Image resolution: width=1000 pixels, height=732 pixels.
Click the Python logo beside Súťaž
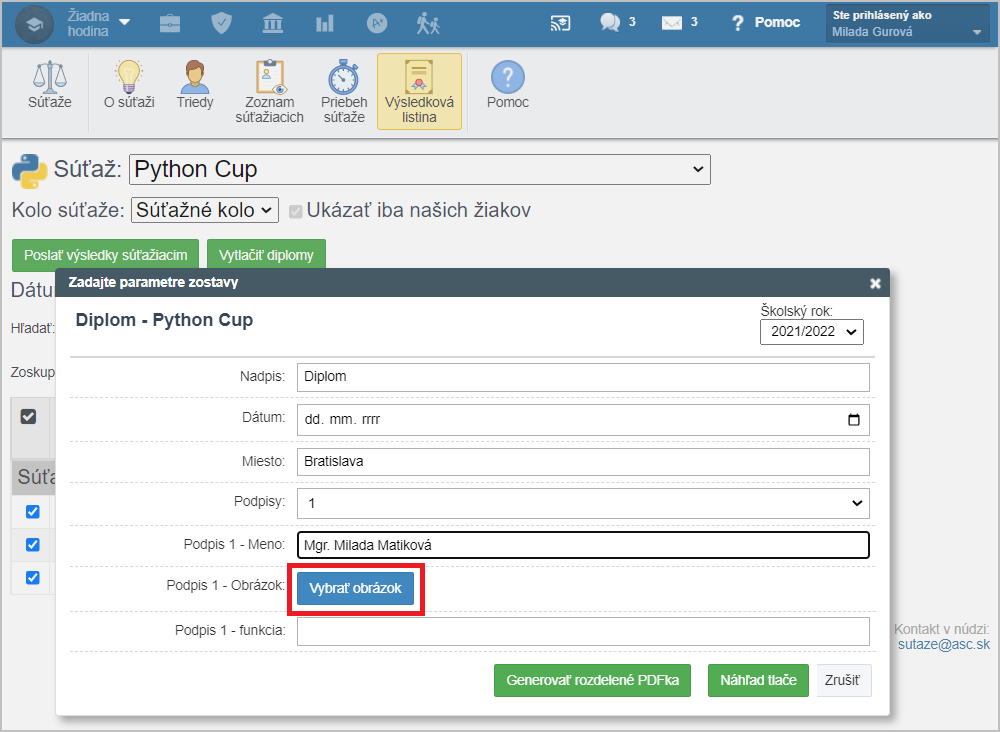click(29, 171)
